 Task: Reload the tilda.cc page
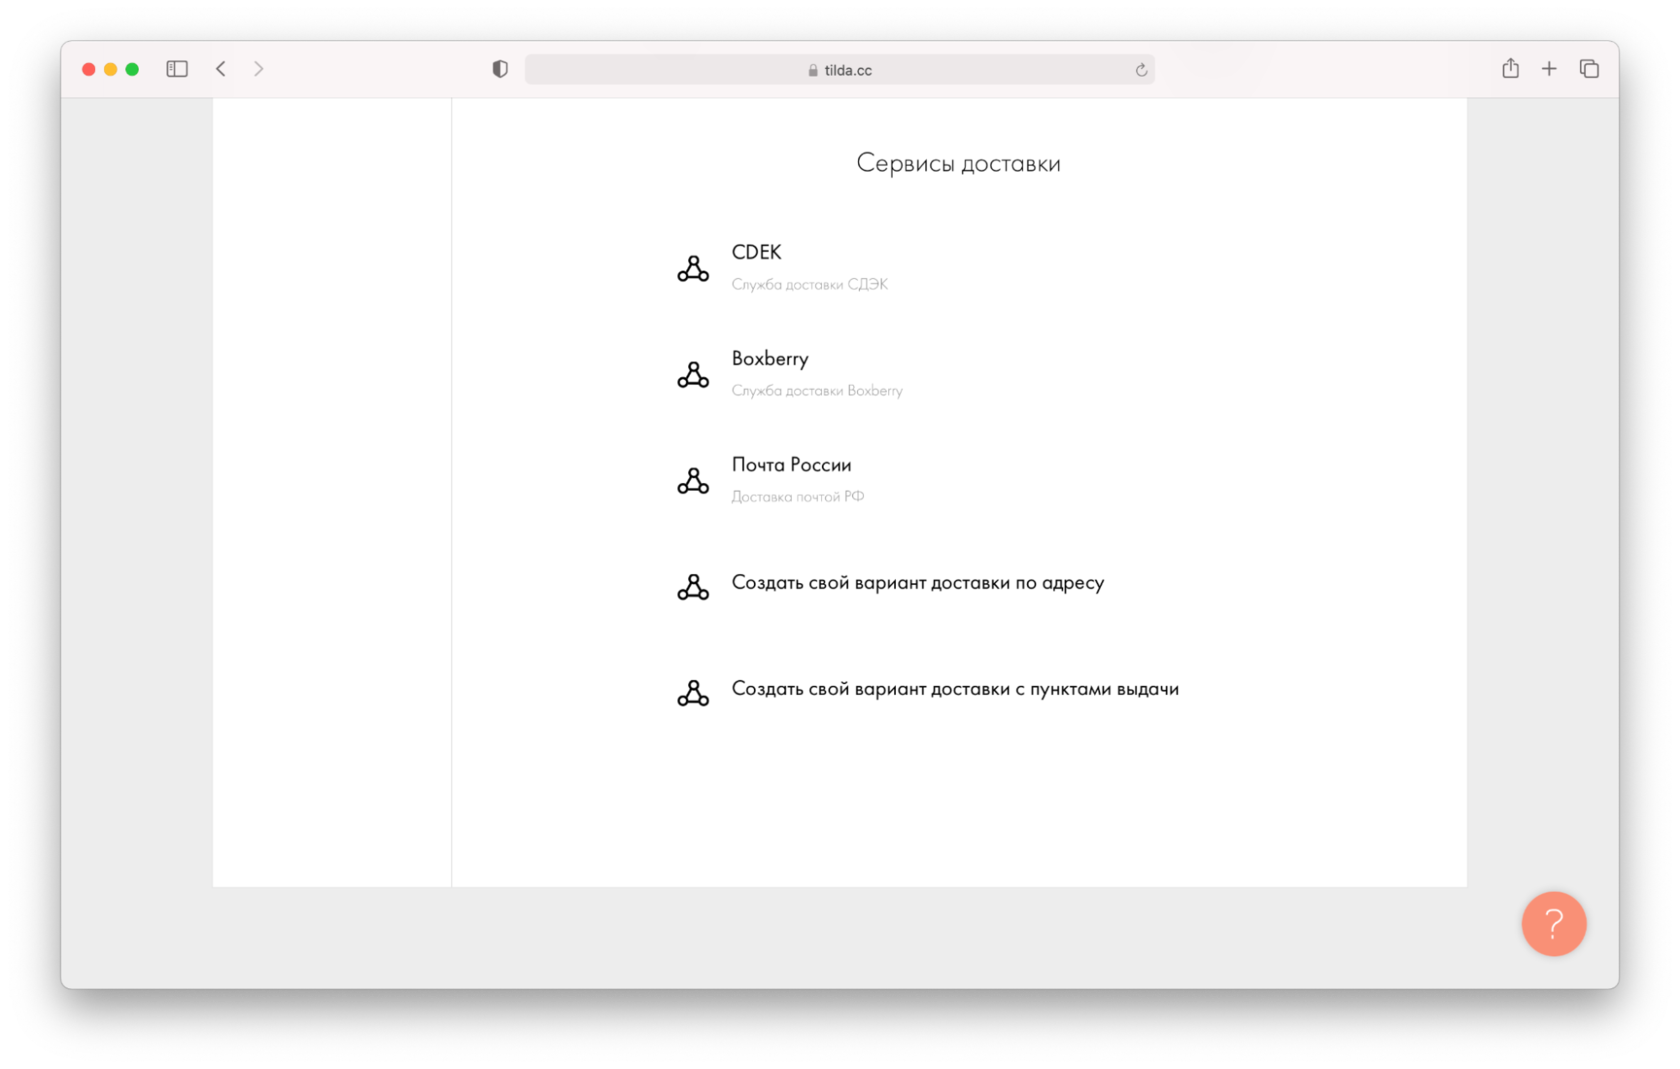point(1141,70)
